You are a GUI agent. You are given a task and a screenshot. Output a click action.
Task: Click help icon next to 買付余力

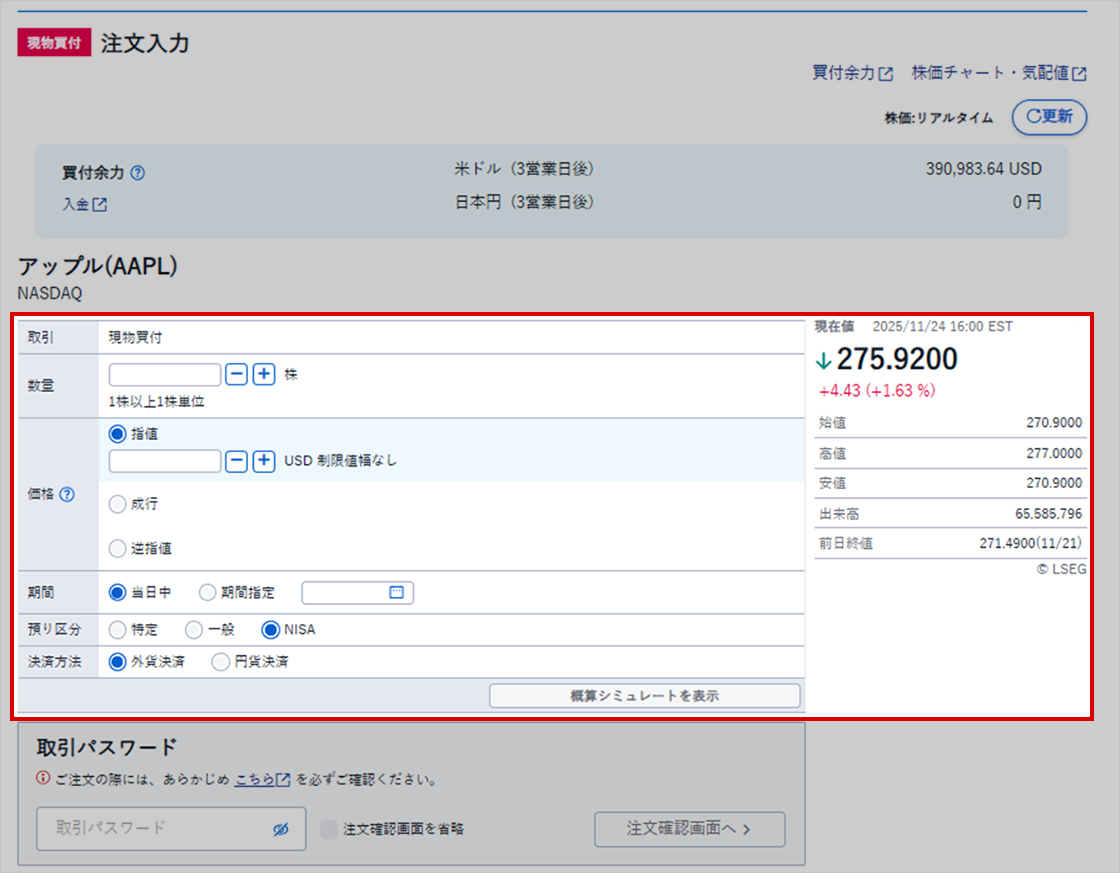(x=138, y=173)
